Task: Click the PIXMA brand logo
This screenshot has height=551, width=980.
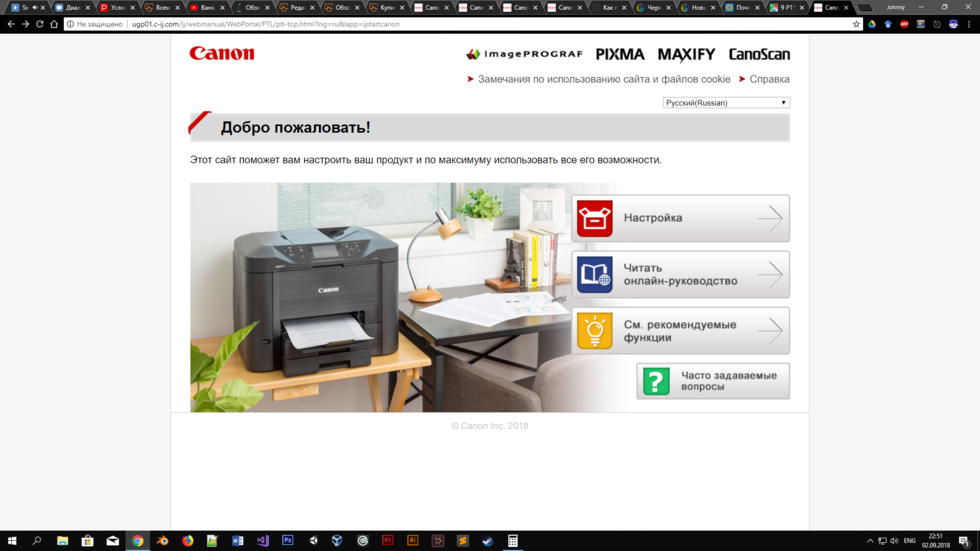Action: tap(620, 54)
